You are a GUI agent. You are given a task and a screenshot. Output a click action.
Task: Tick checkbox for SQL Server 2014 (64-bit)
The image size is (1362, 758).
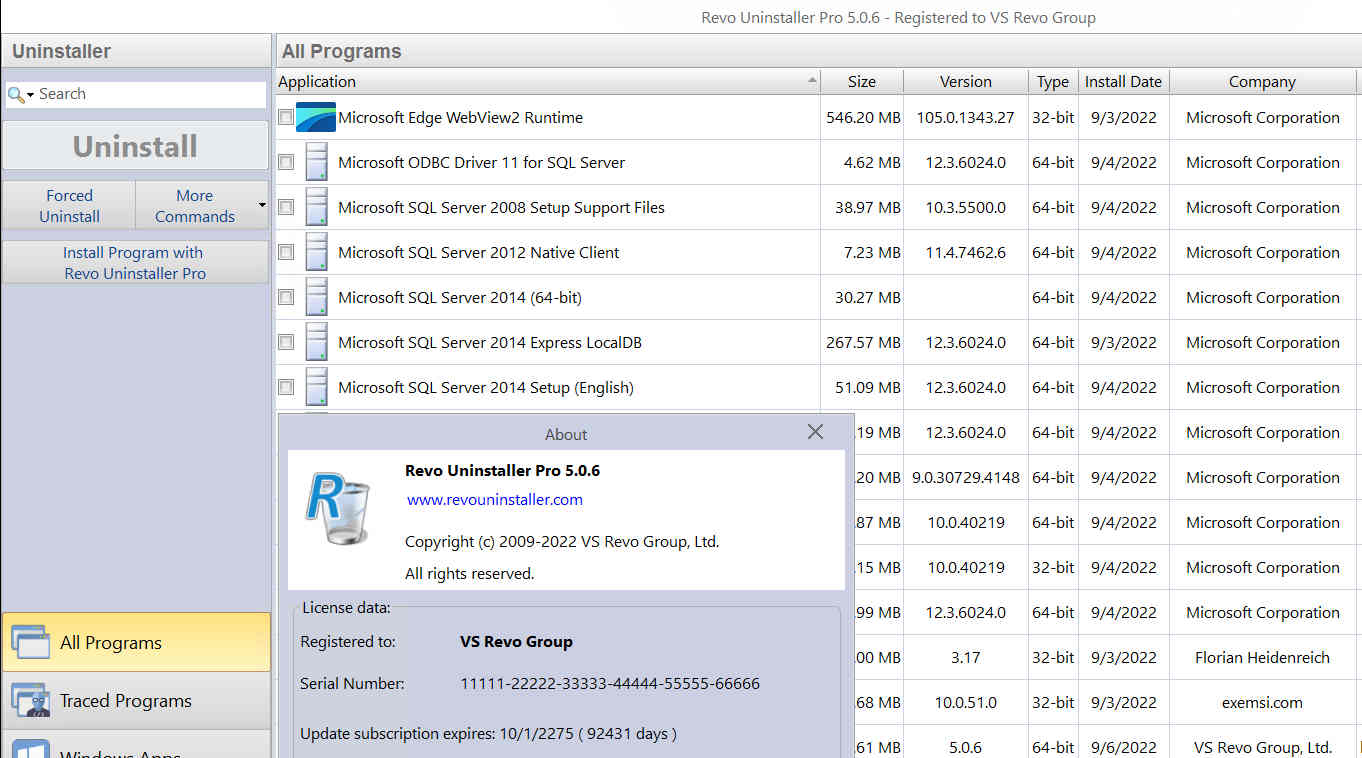286,297
